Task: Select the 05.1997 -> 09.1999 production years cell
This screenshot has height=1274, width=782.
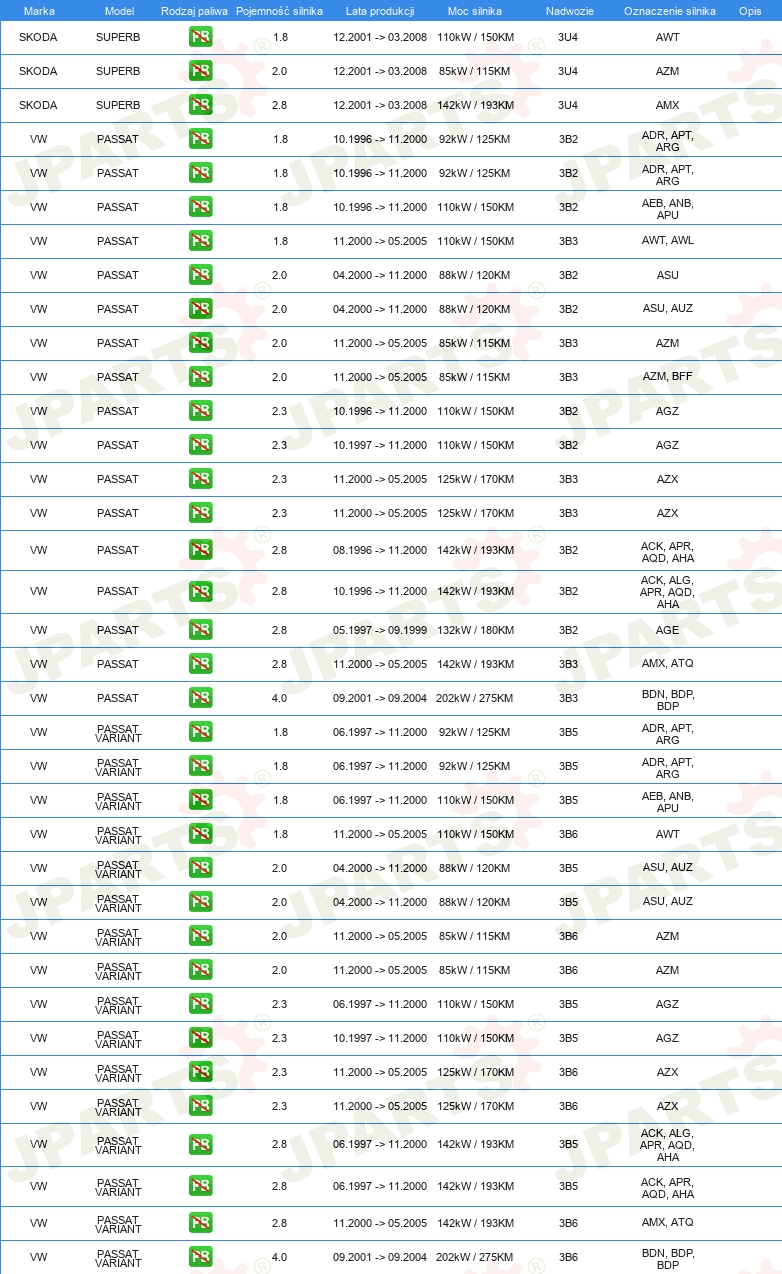Action: click(x=380, y=630)
